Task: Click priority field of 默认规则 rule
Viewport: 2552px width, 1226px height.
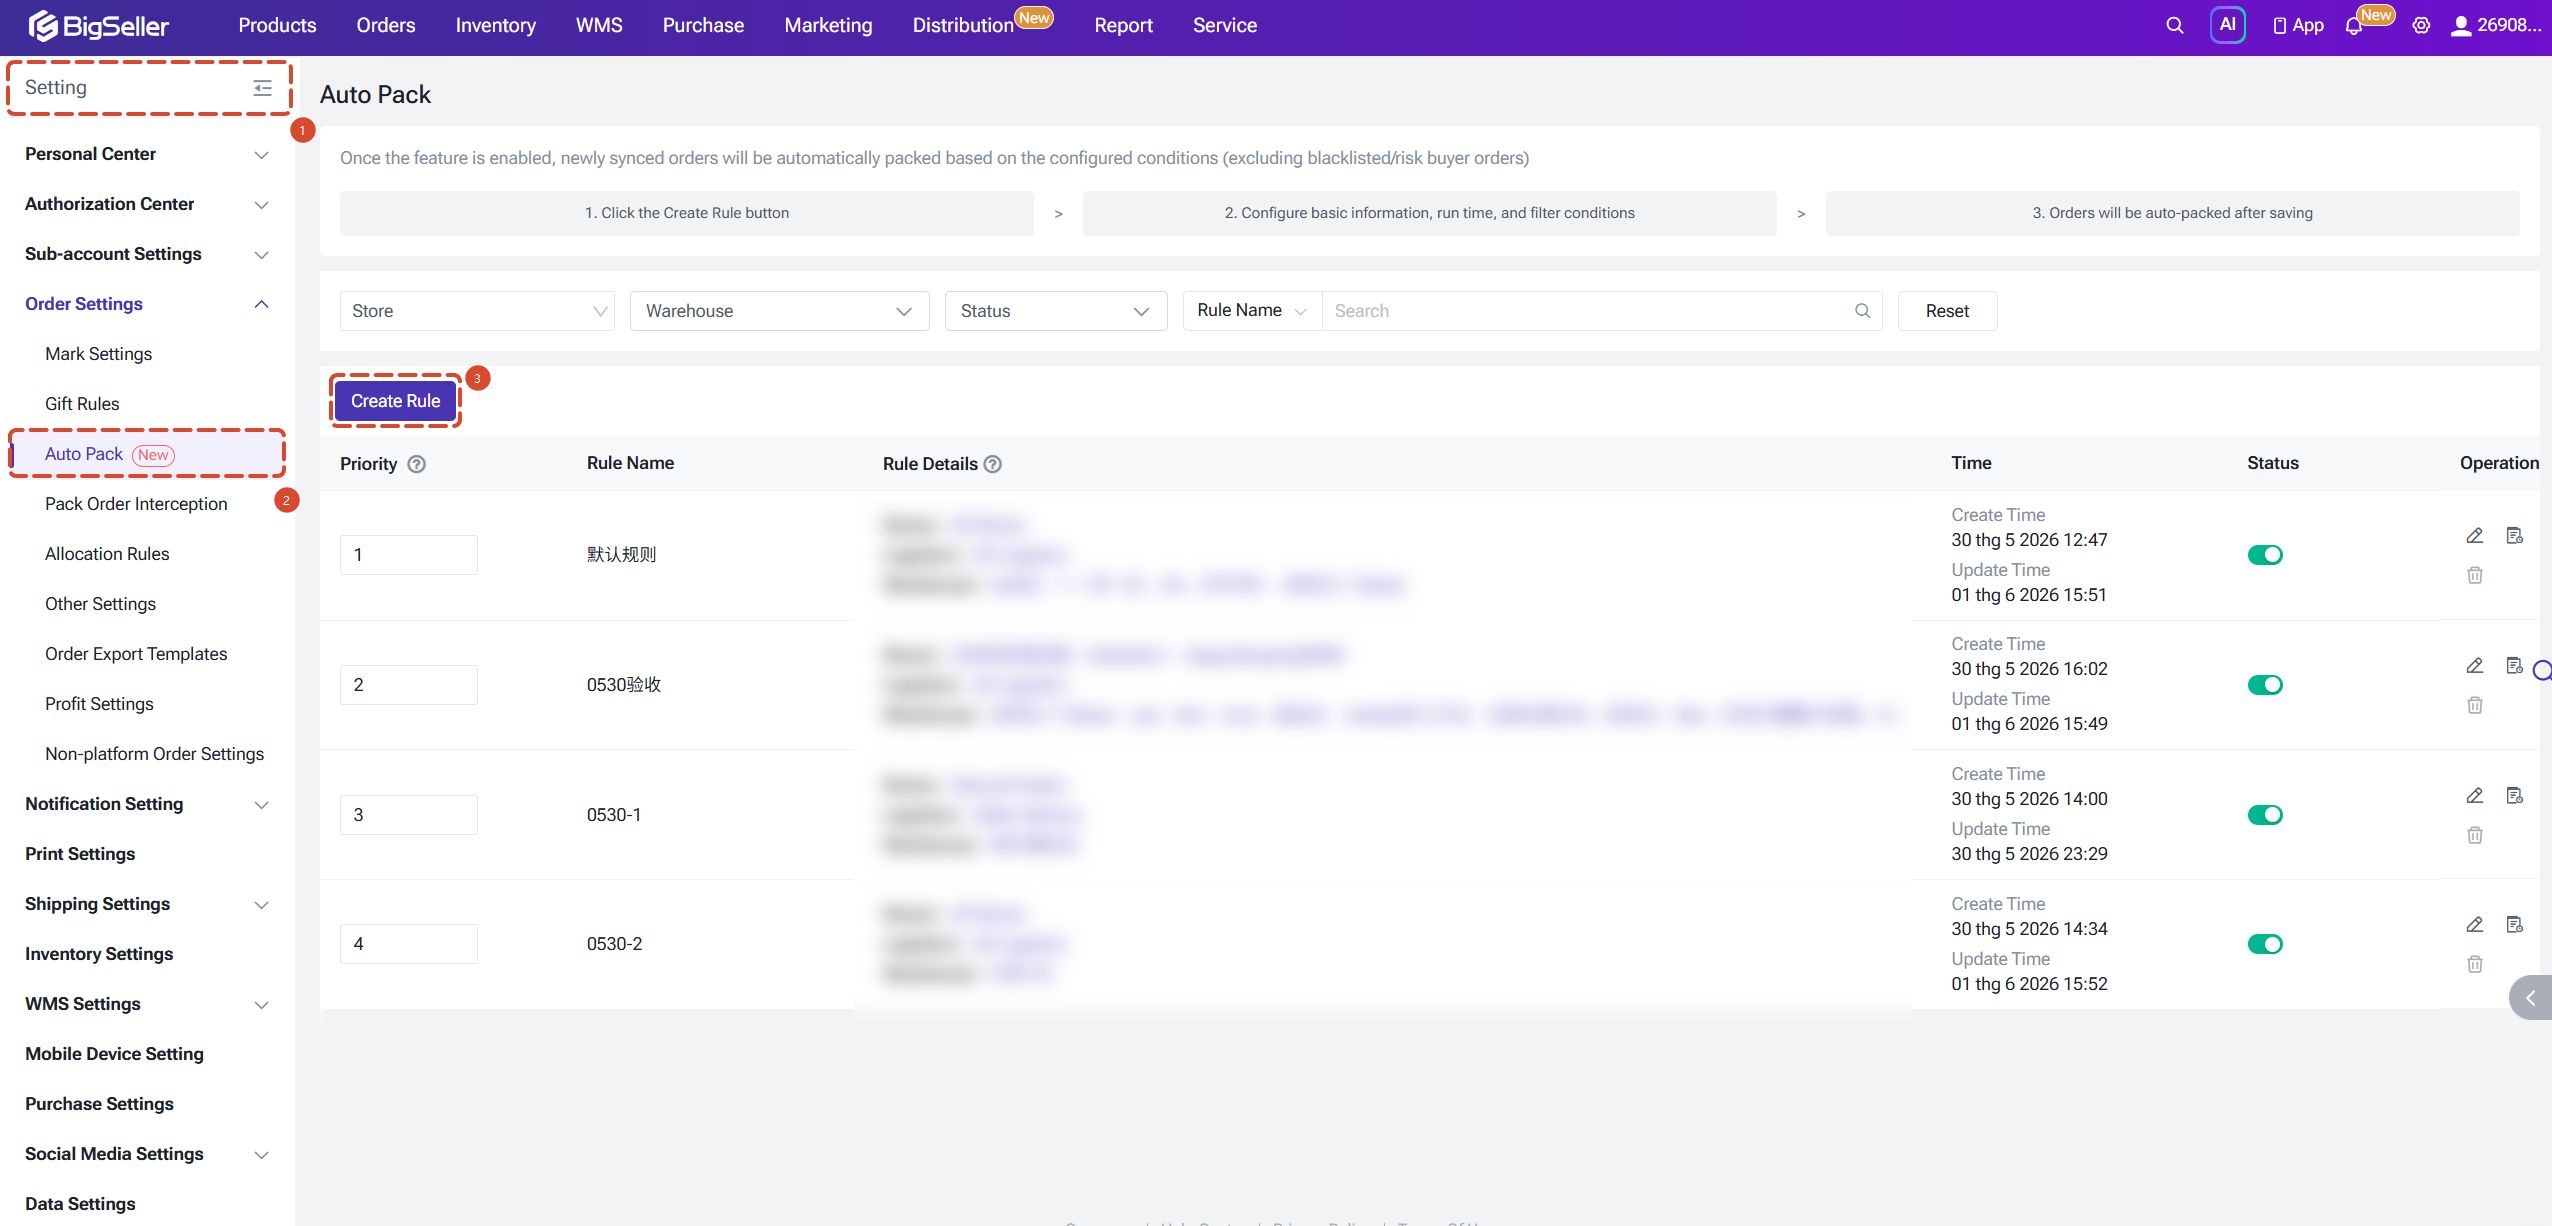Action: pos(408,555)
